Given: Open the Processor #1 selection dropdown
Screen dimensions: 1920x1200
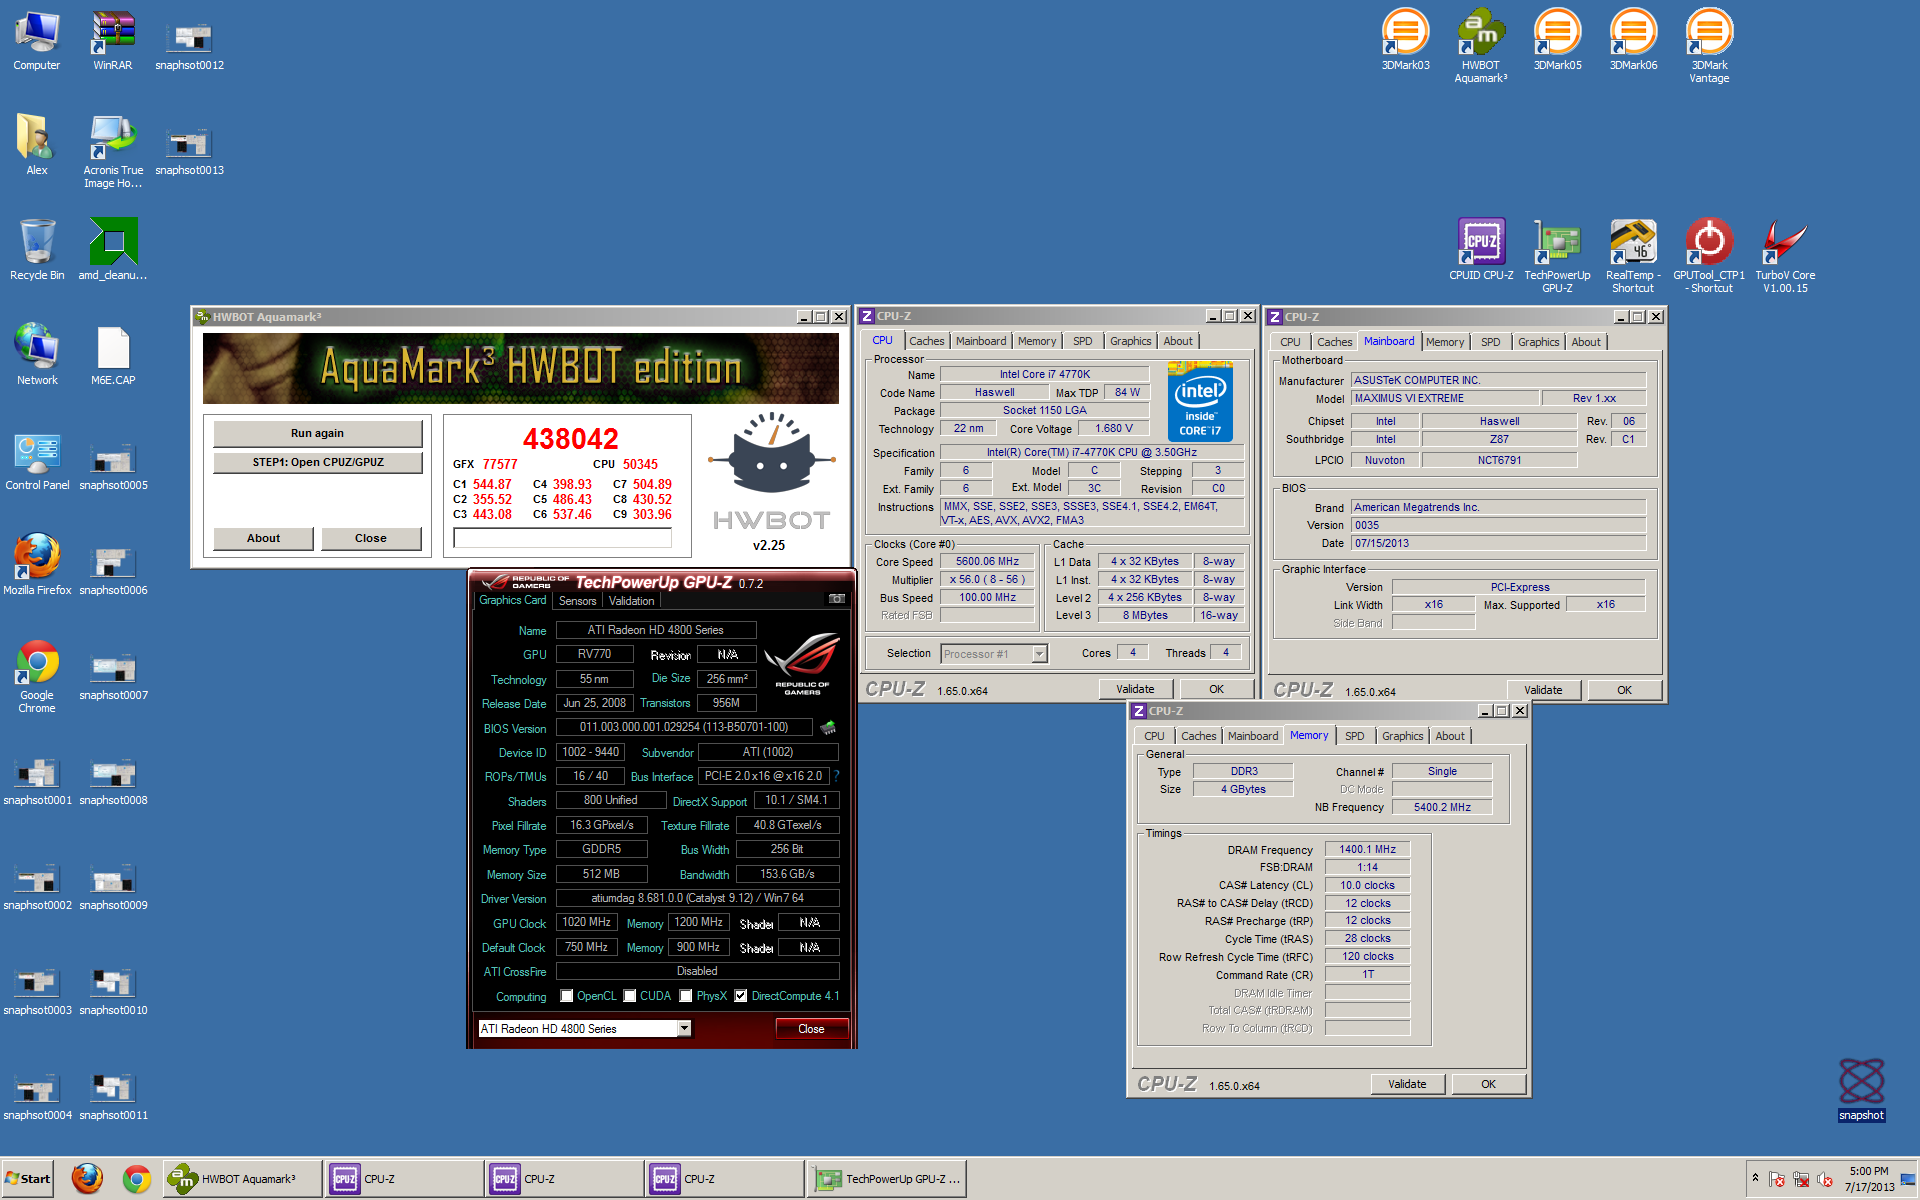Looking at the screenshot, I should pos(1039,654).
